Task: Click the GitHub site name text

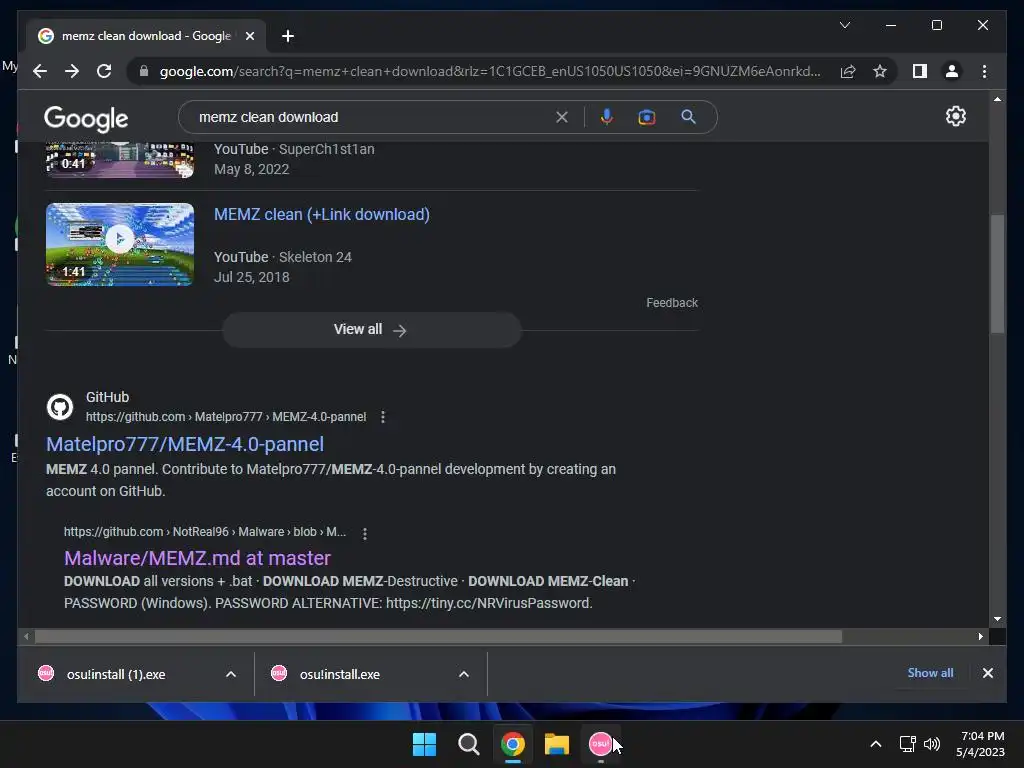Action: [x=108, y=397]
